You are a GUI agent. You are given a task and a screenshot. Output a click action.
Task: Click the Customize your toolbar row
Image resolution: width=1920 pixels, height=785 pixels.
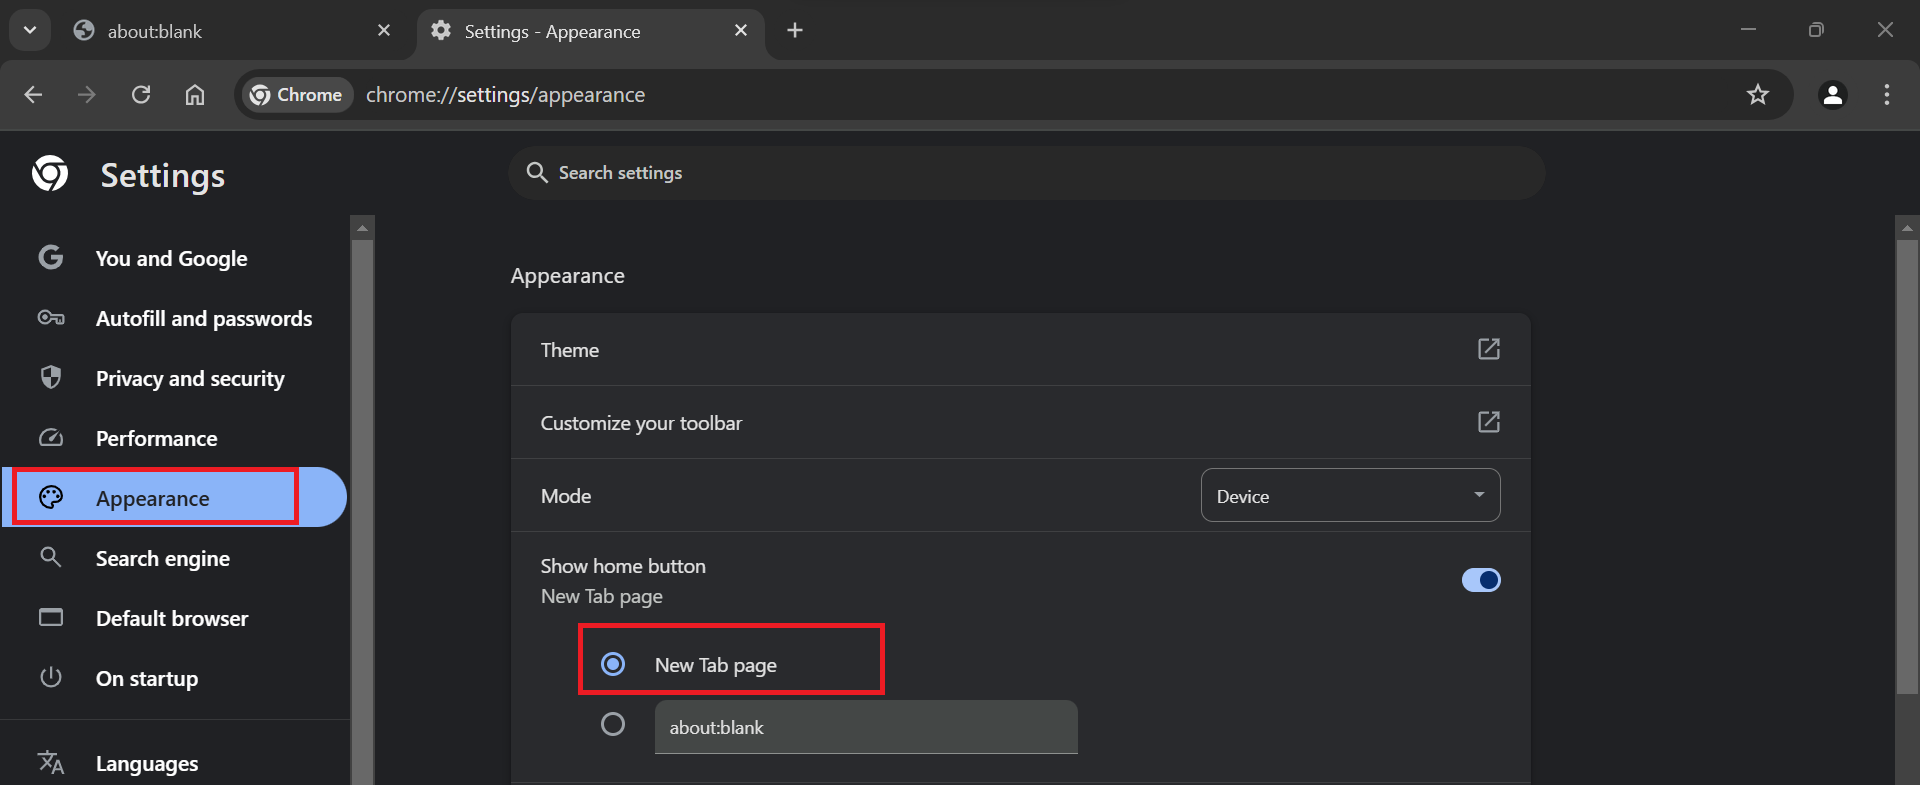tap(1021, 423)
